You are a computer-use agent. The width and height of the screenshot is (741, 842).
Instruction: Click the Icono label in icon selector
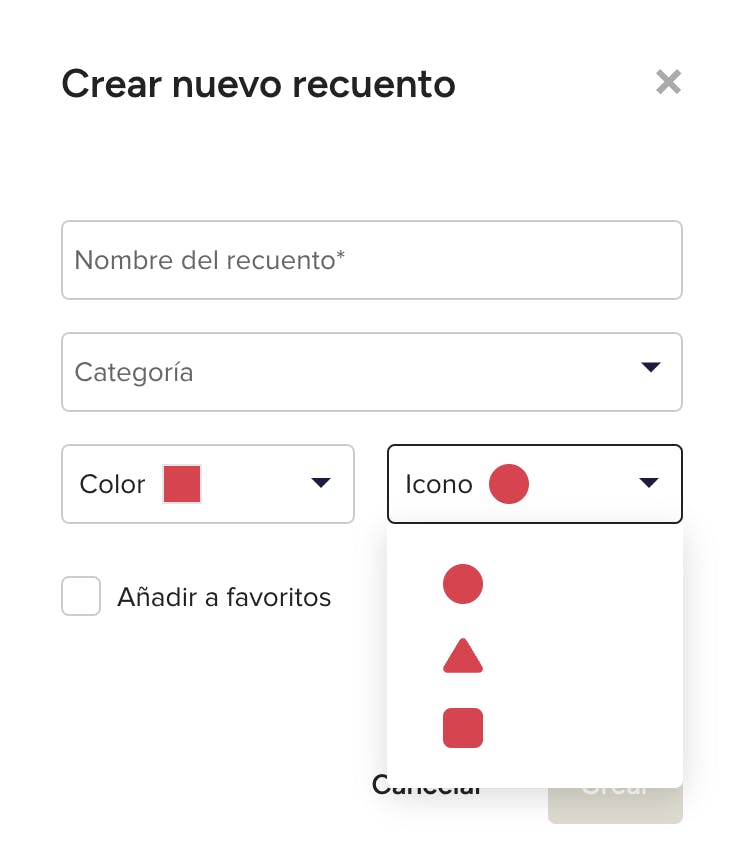pyautogui.click(x=439, y=484)
